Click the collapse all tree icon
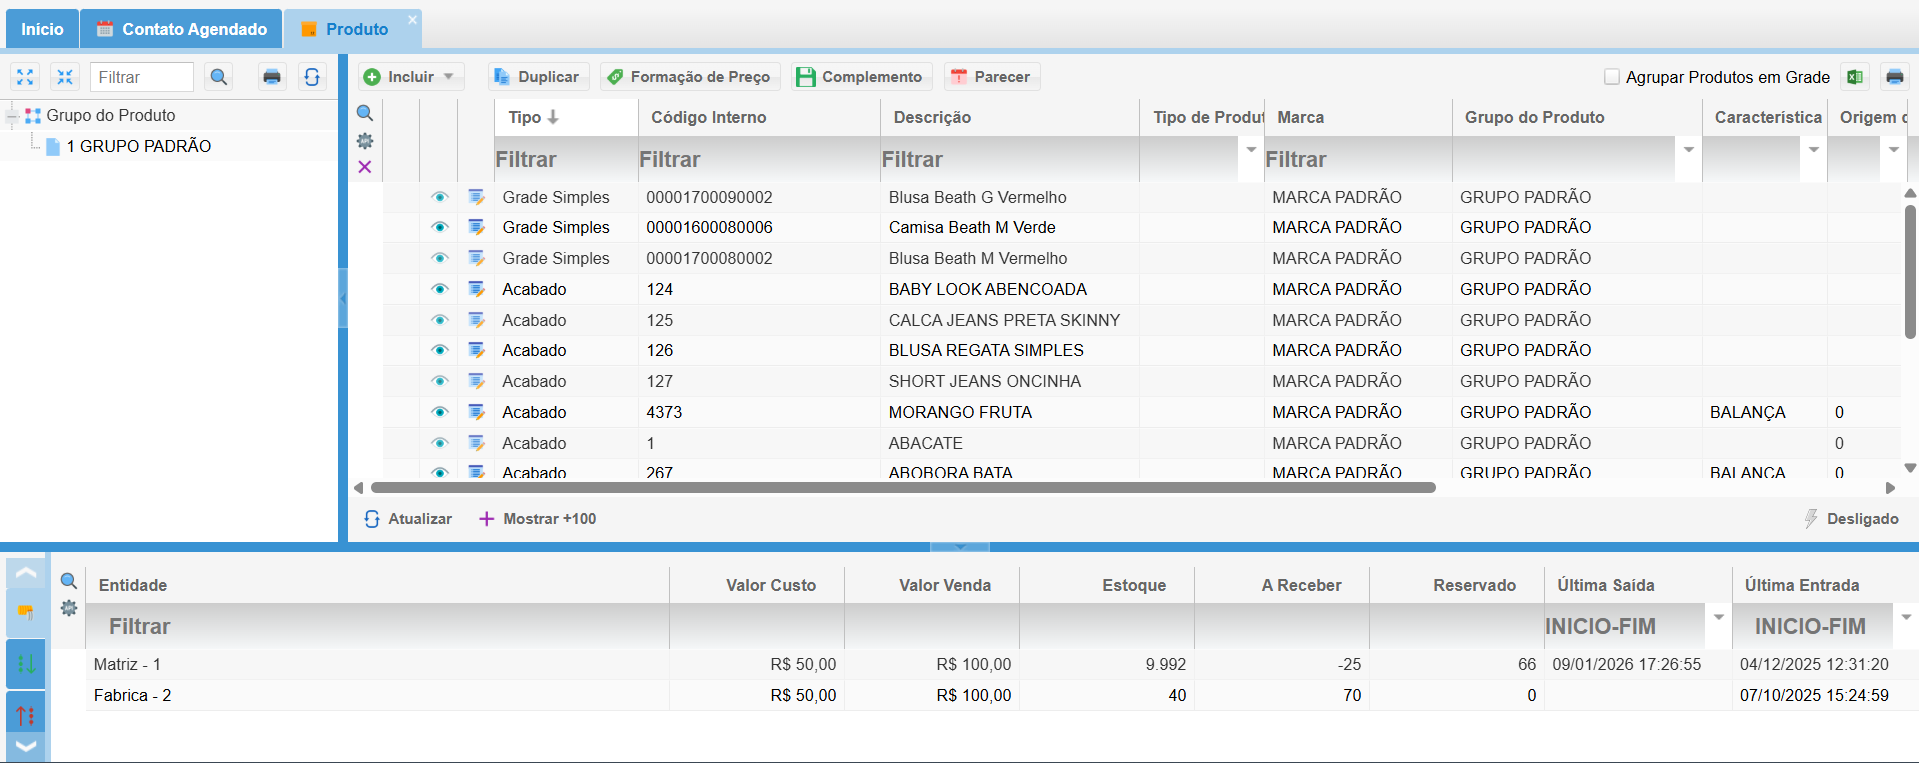 (x=65, y=77)
